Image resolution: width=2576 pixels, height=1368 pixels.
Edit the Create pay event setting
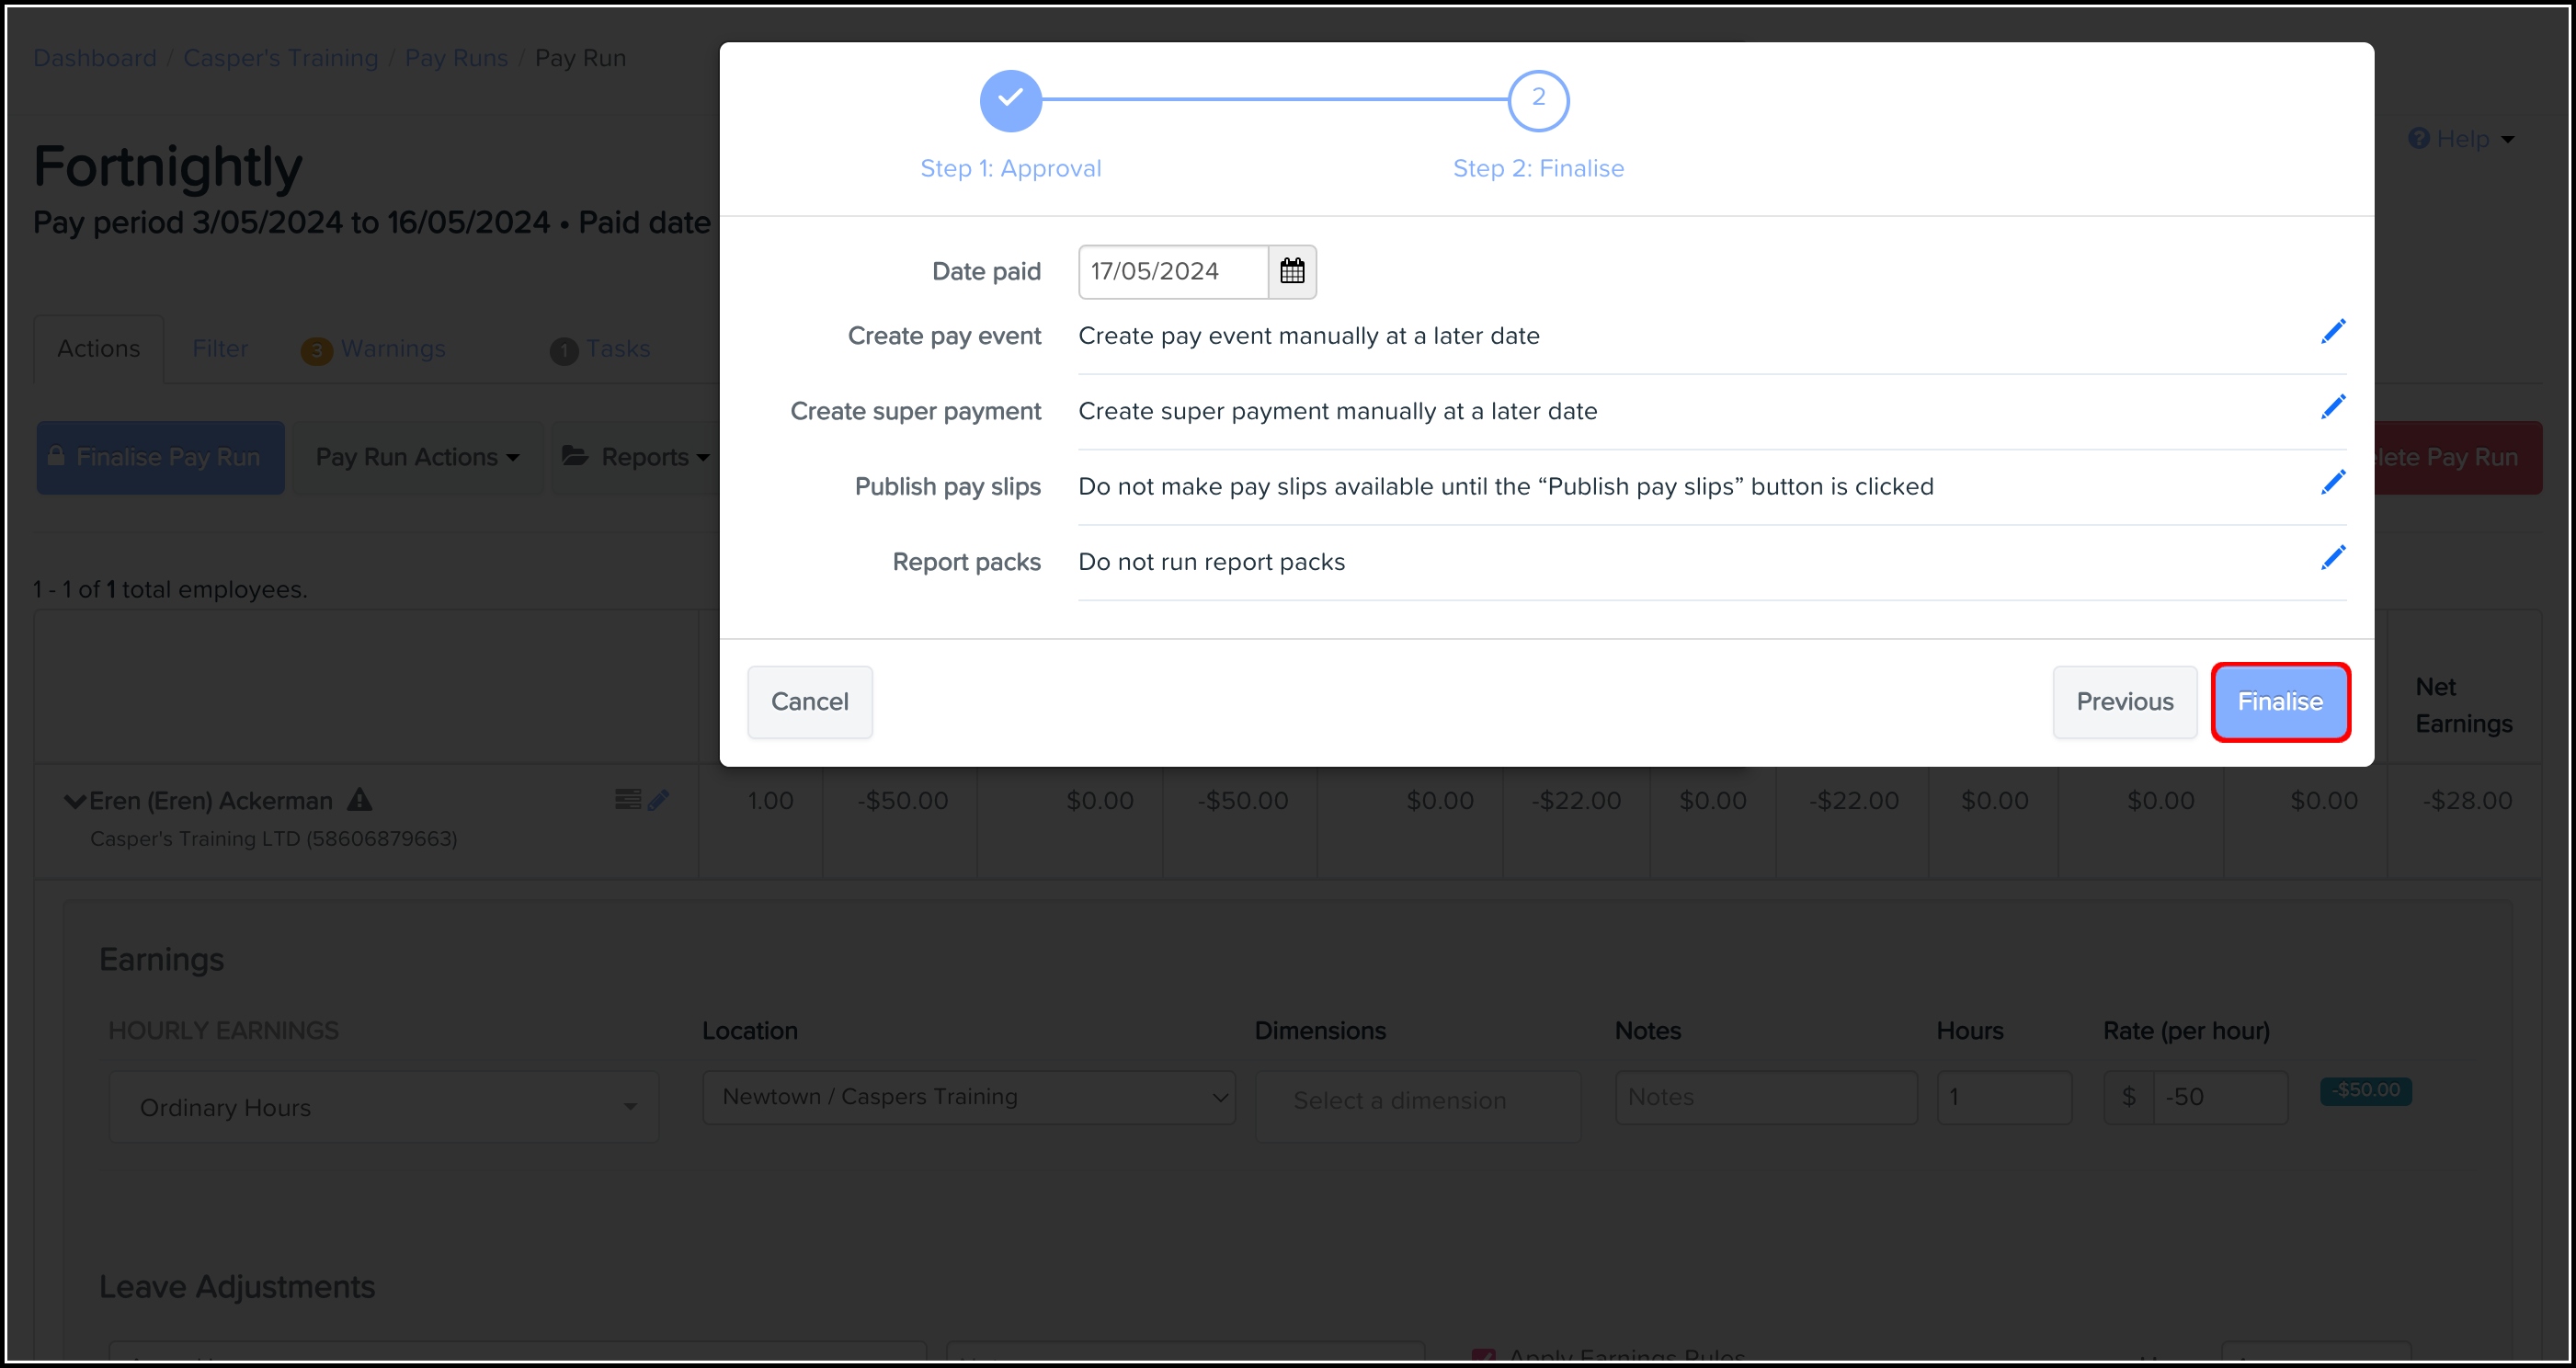coord(2333,332)
